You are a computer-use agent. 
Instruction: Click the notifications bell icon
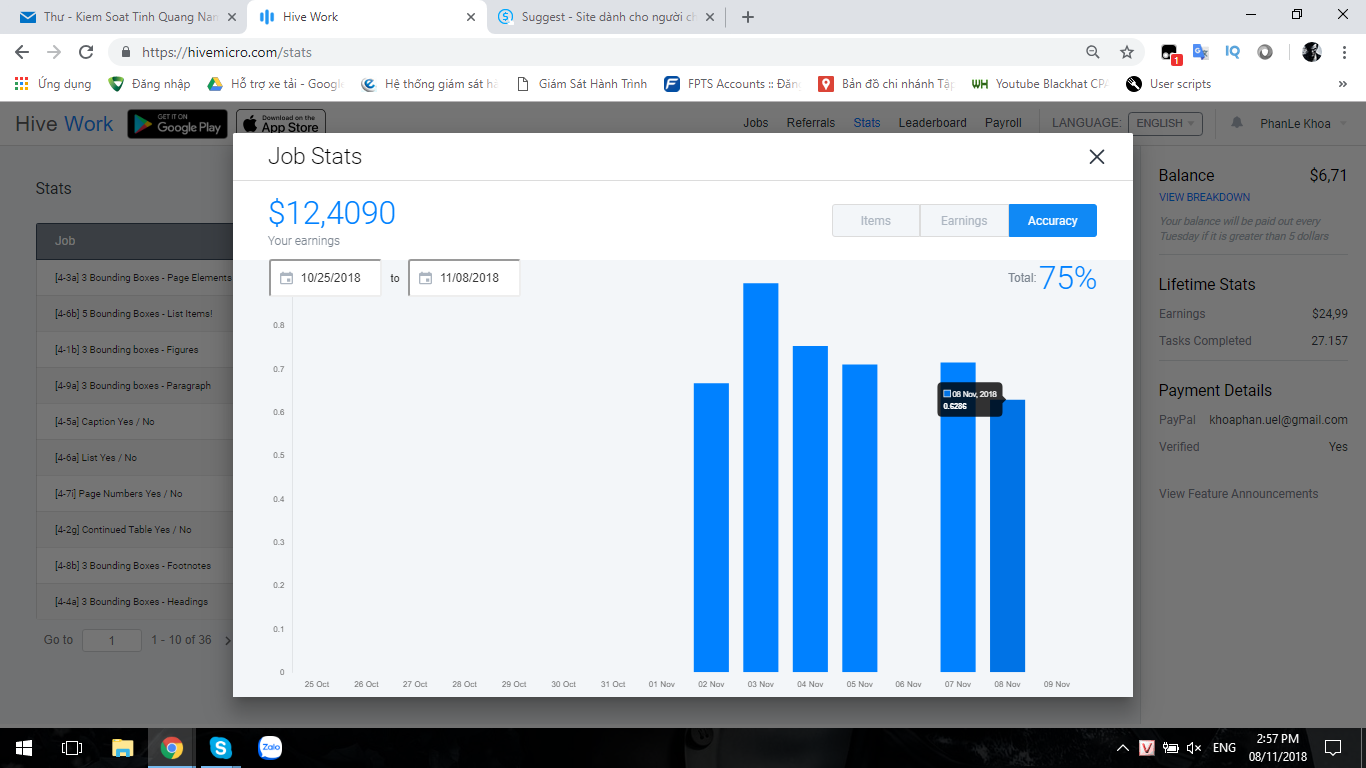[x=1237, y=123]
